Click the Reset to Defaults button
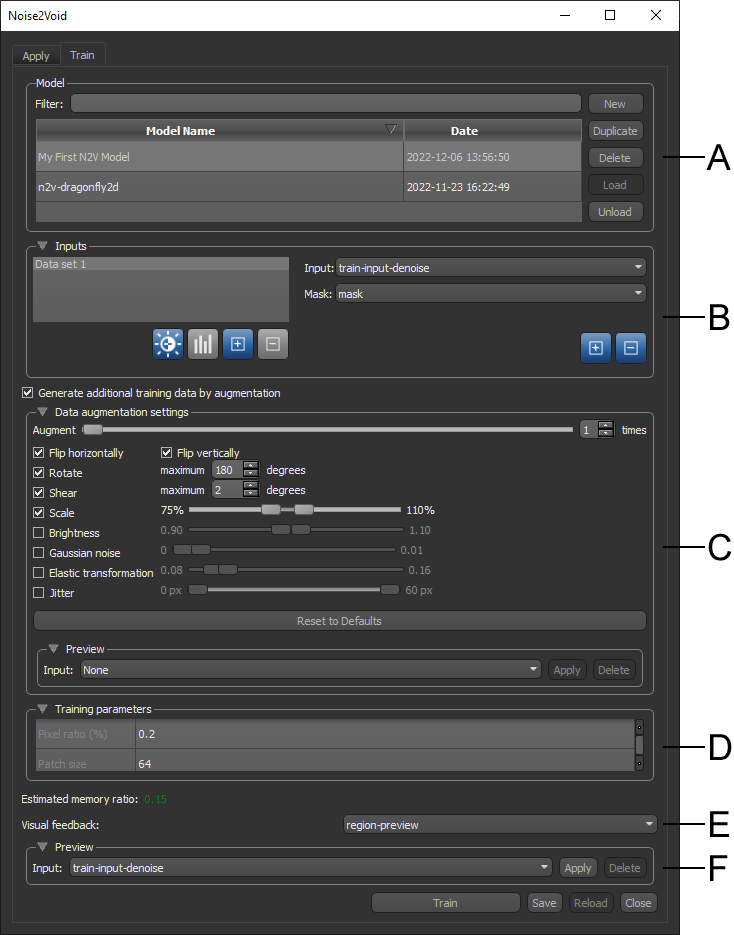The height and width of the screenshot is (935, 734). (x=339, y=621)
